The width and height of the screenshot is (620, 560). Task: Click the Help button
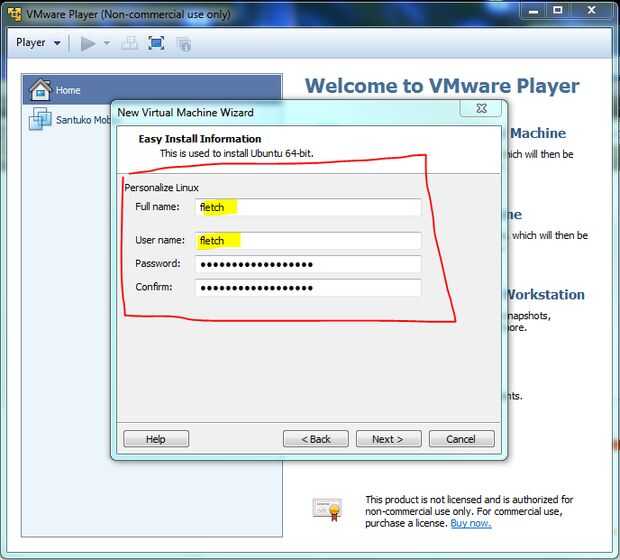click(156, 439)
